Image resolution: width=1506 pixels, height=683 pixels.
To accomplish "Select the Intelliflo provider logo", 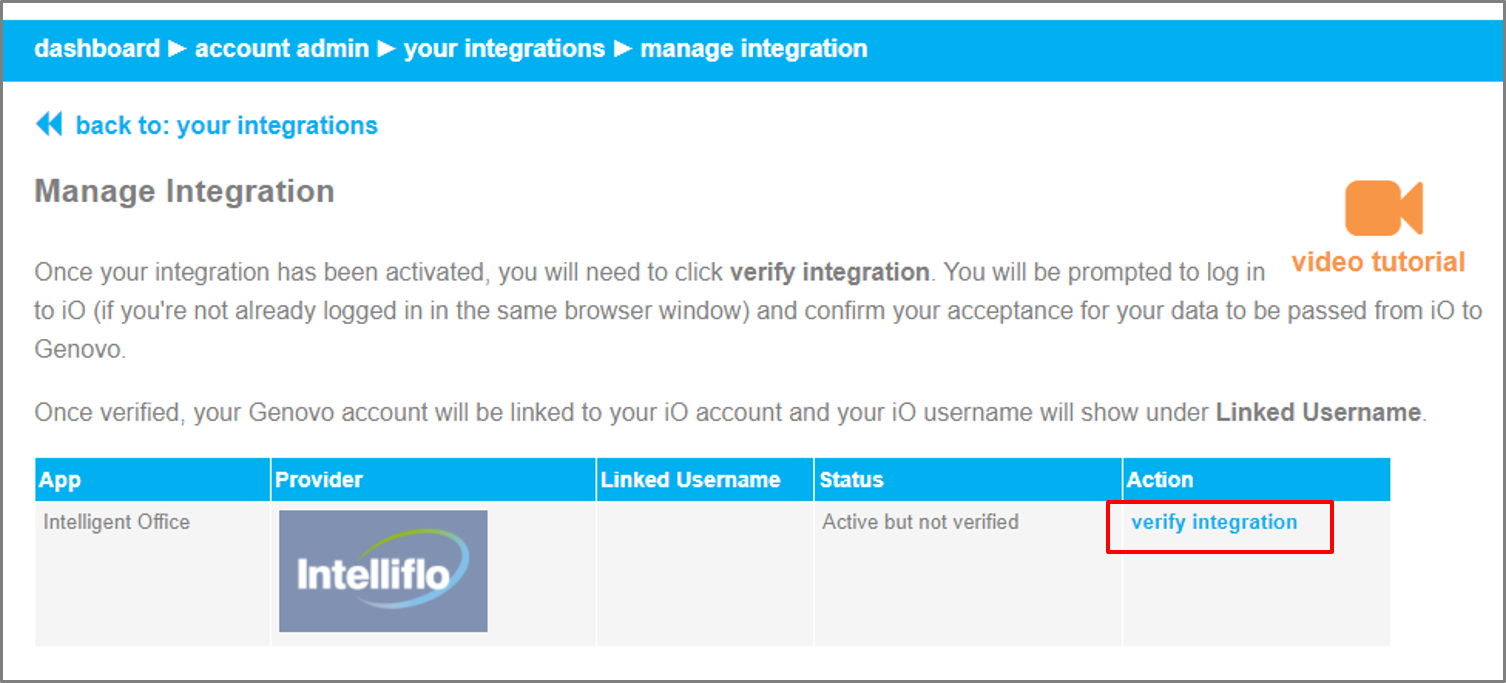I will [383, 571].
